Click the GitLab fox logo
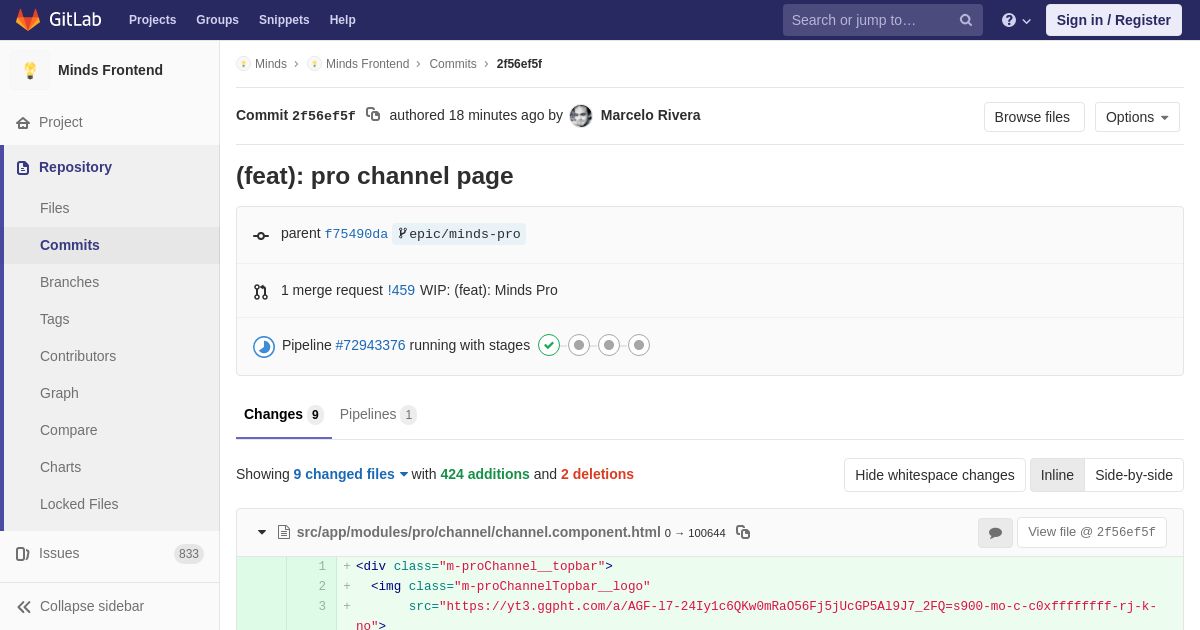1200x630 pixels. (28, 20)
